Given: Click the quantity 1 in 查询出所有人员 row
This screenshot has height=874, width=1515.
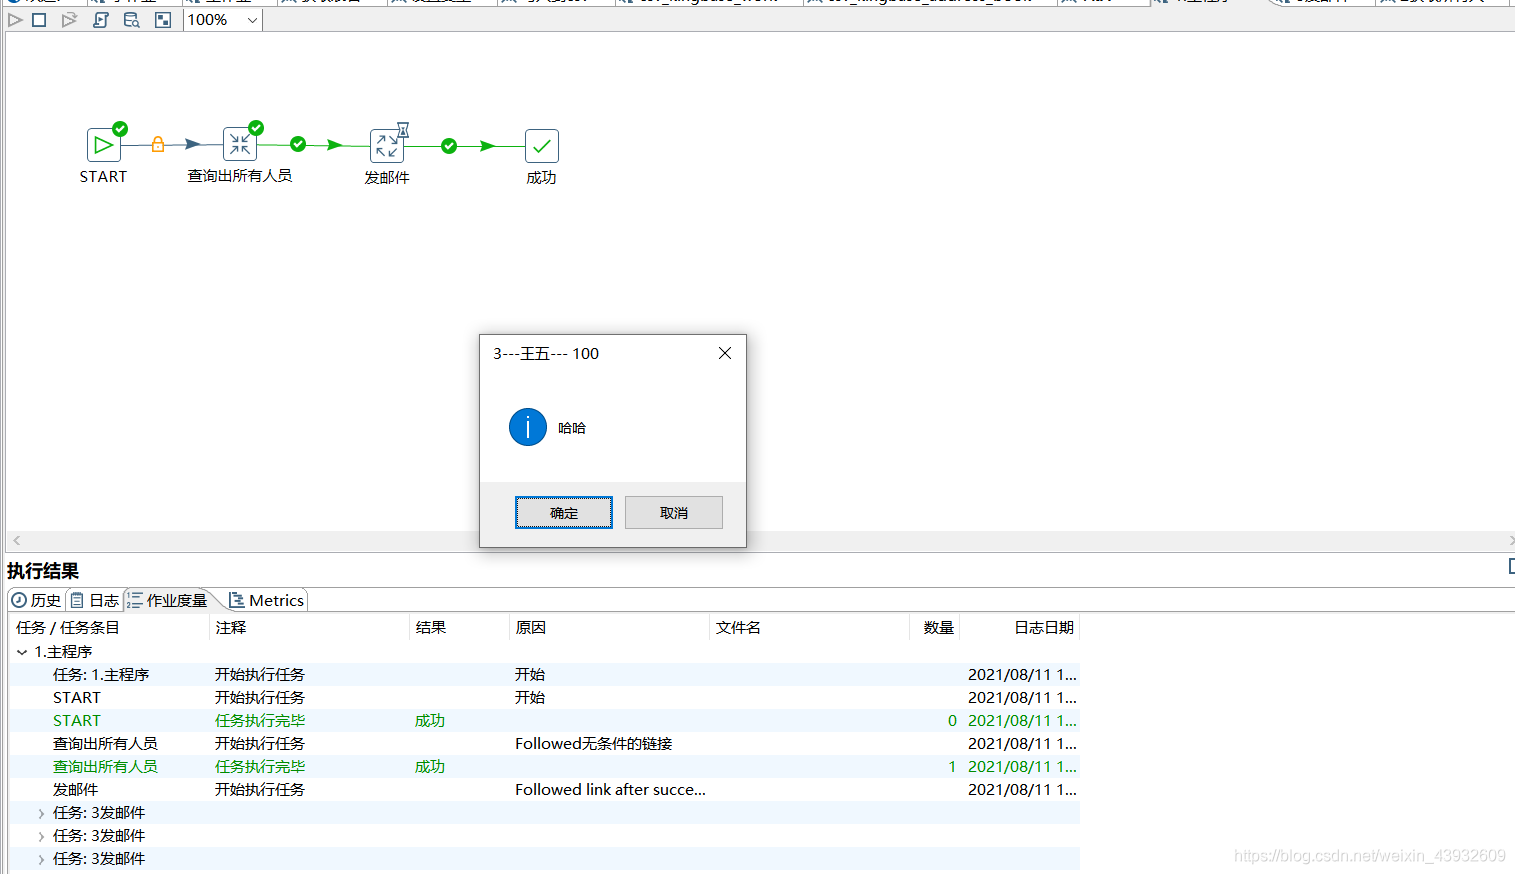Looking at the screenshot, I should 952,766.
